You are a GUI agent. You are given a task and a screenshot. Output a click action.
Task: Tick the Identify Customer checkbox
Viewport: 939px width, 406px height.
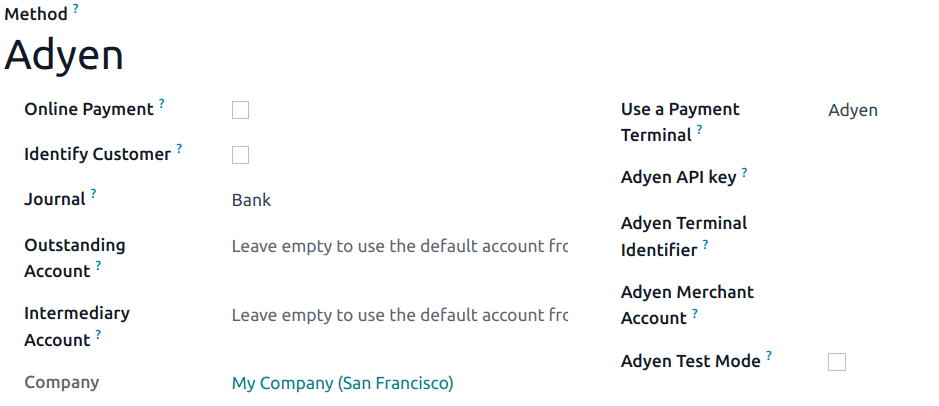240,155
